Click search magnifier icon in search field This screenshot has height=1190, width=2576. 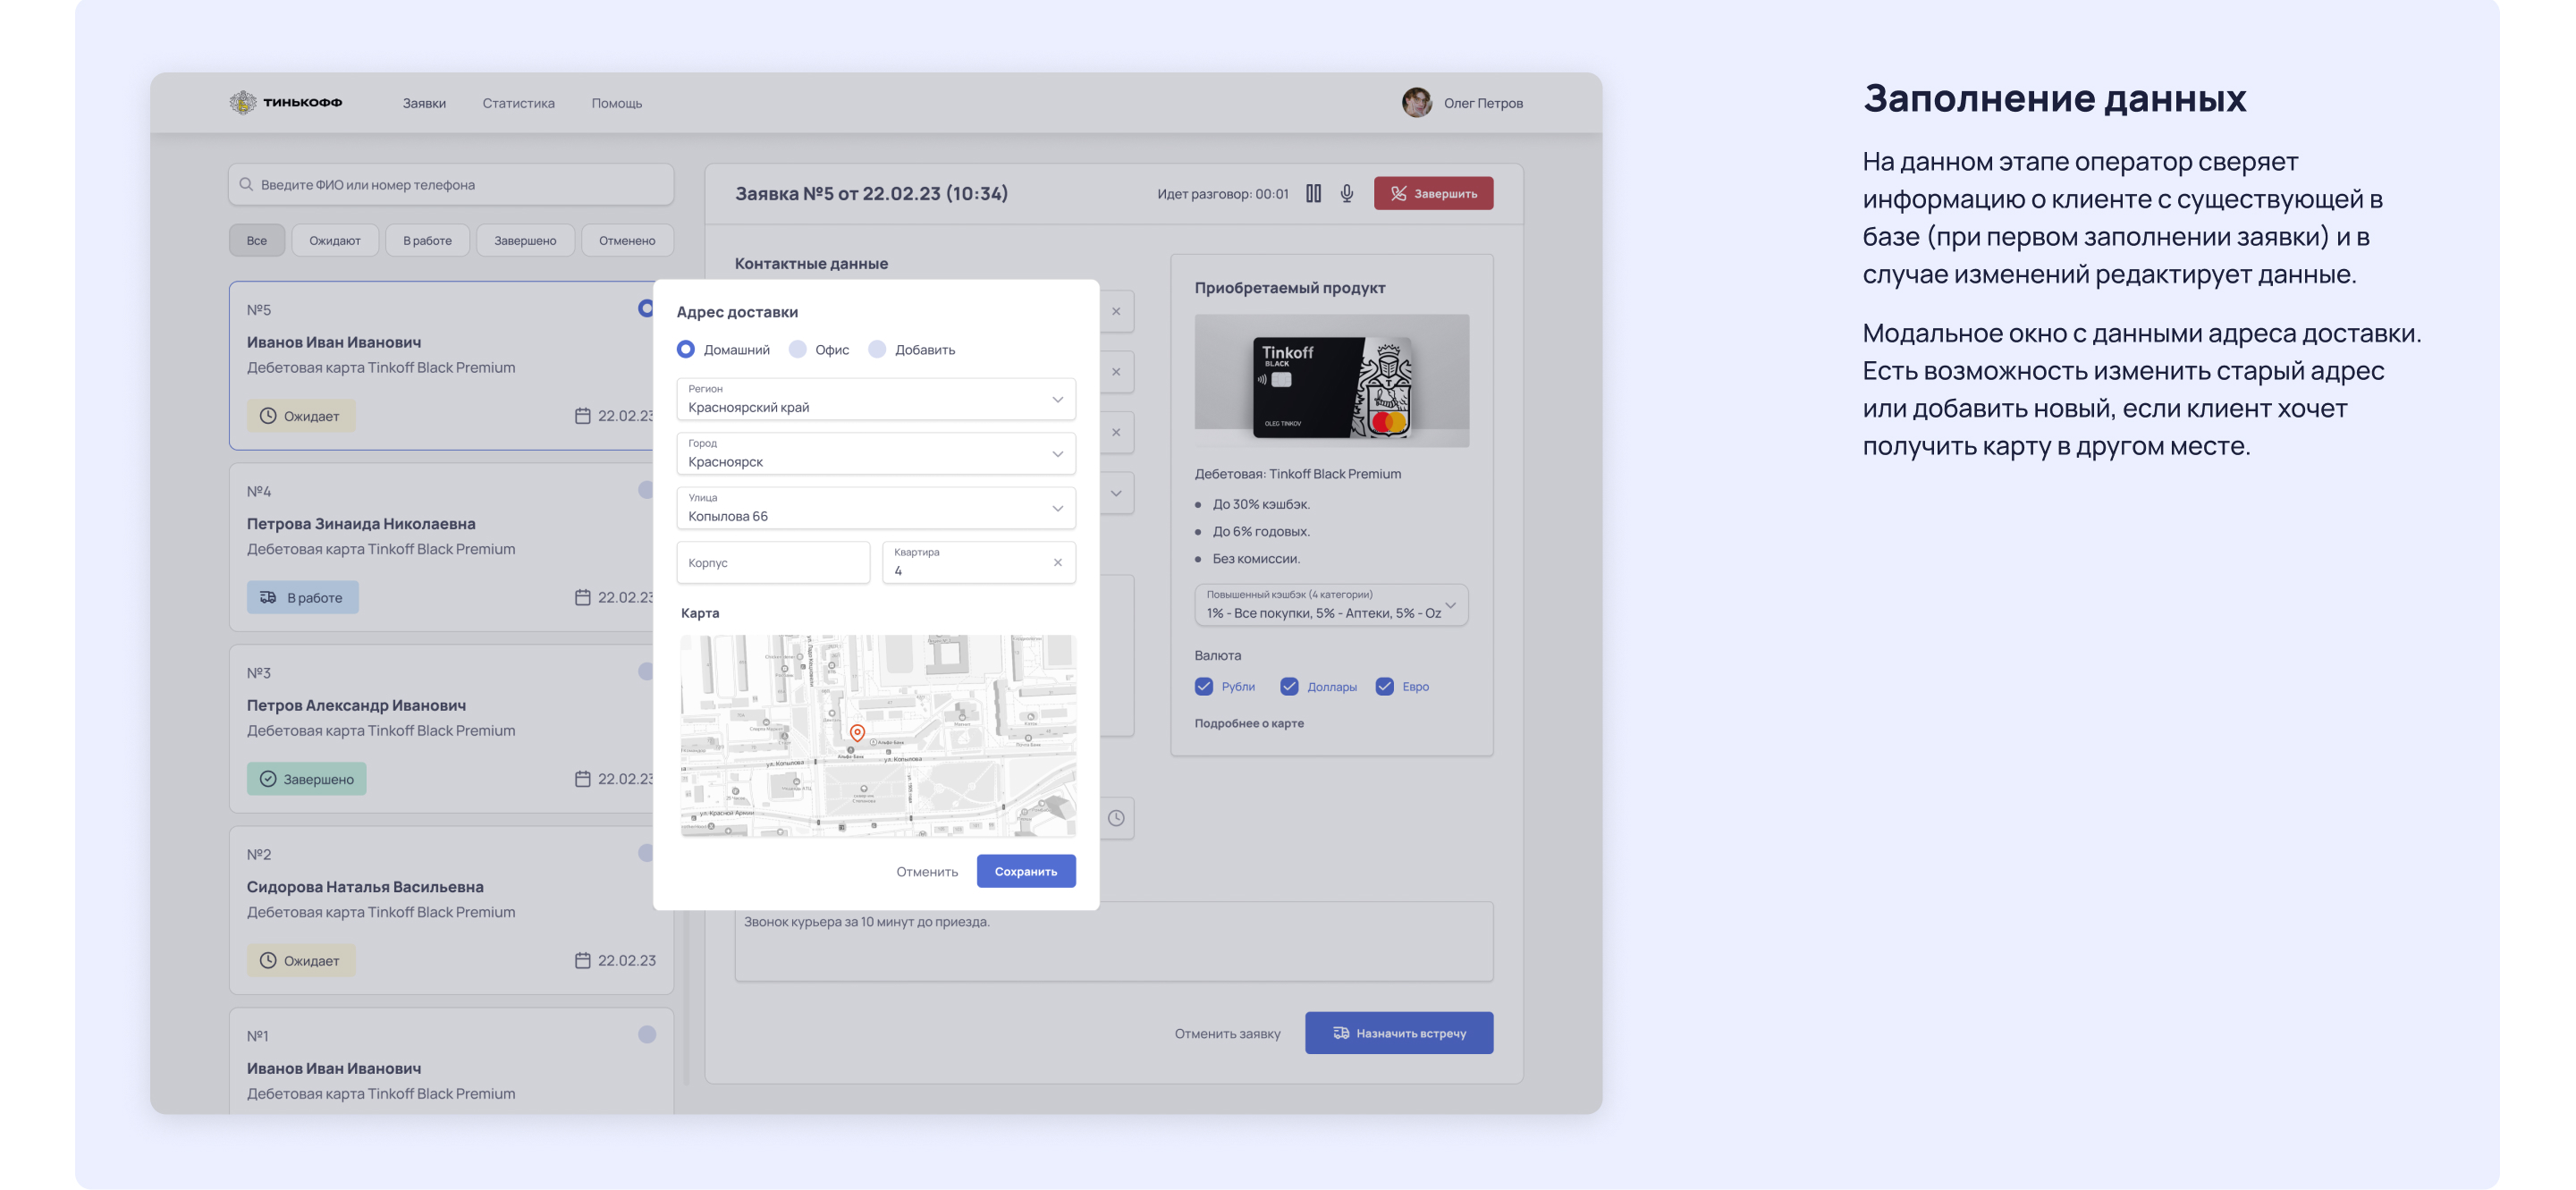246,184
